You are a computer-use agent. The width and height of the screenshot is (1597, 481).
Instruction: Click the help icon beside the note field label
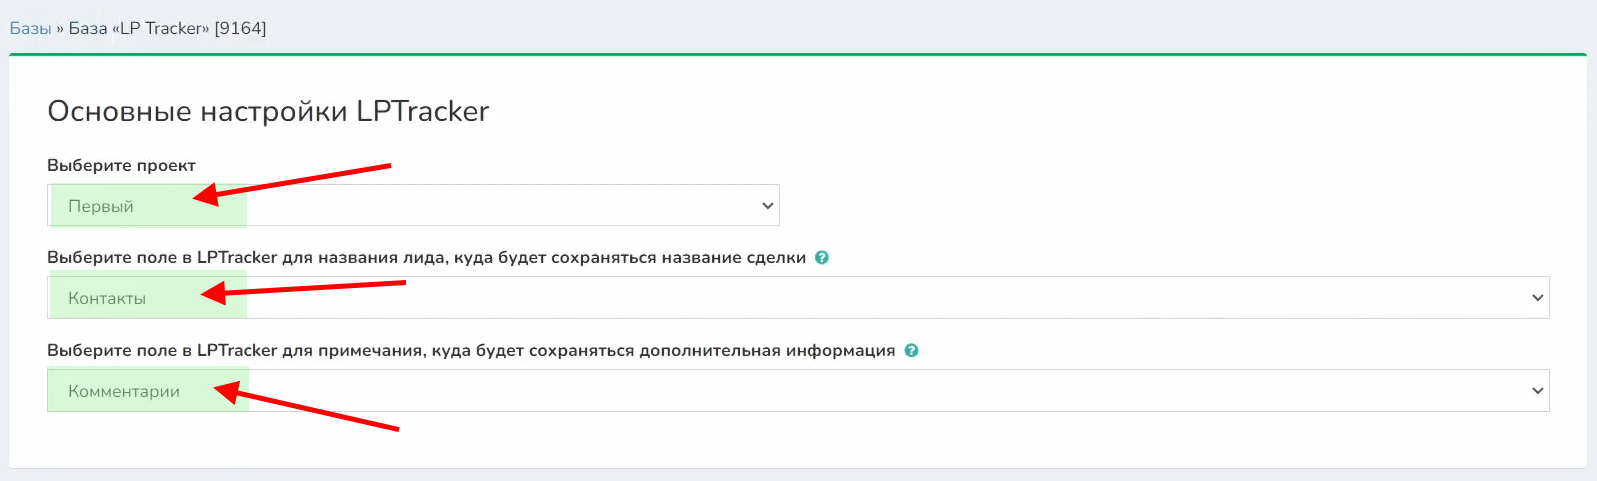pyautogui.click(x=911, y=351)
